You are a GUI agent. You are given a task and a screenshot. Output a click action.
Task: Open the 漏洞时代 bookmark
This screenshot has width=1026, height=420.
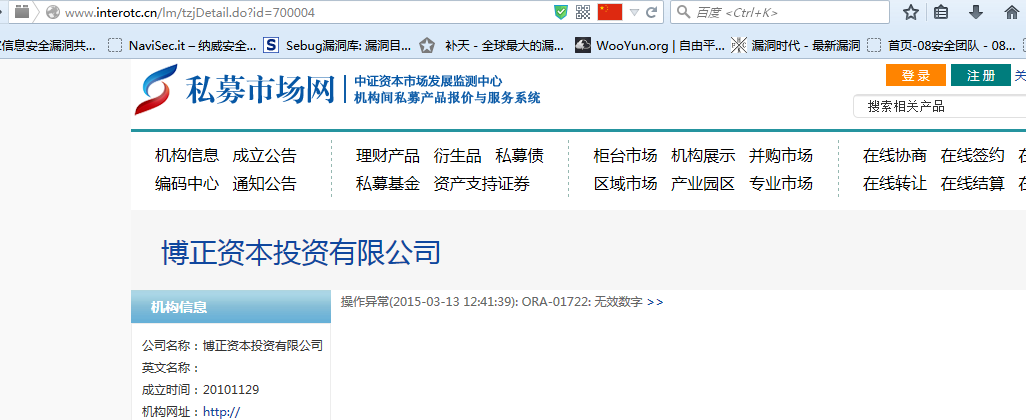pyautogui.click(x=796, y=45)
